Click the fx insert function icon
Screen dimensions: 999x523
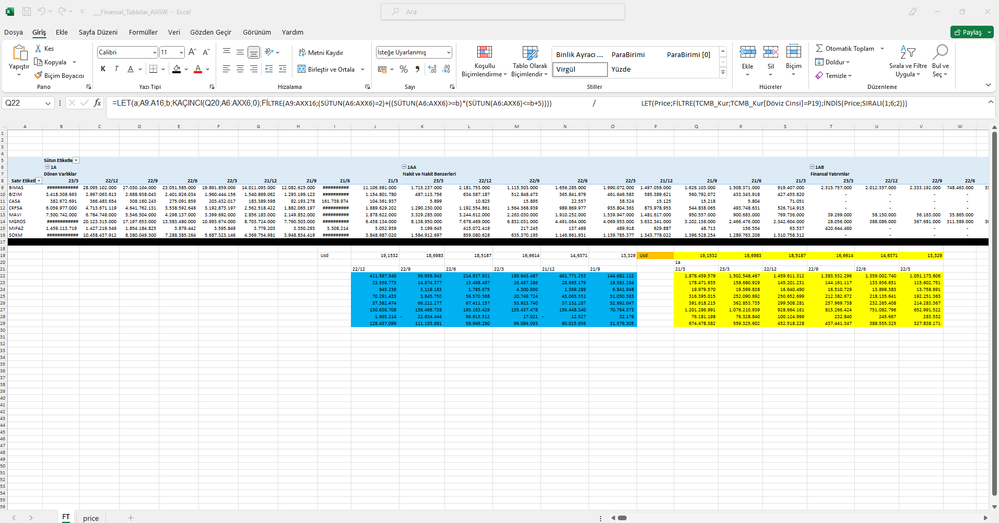point(97,103)
